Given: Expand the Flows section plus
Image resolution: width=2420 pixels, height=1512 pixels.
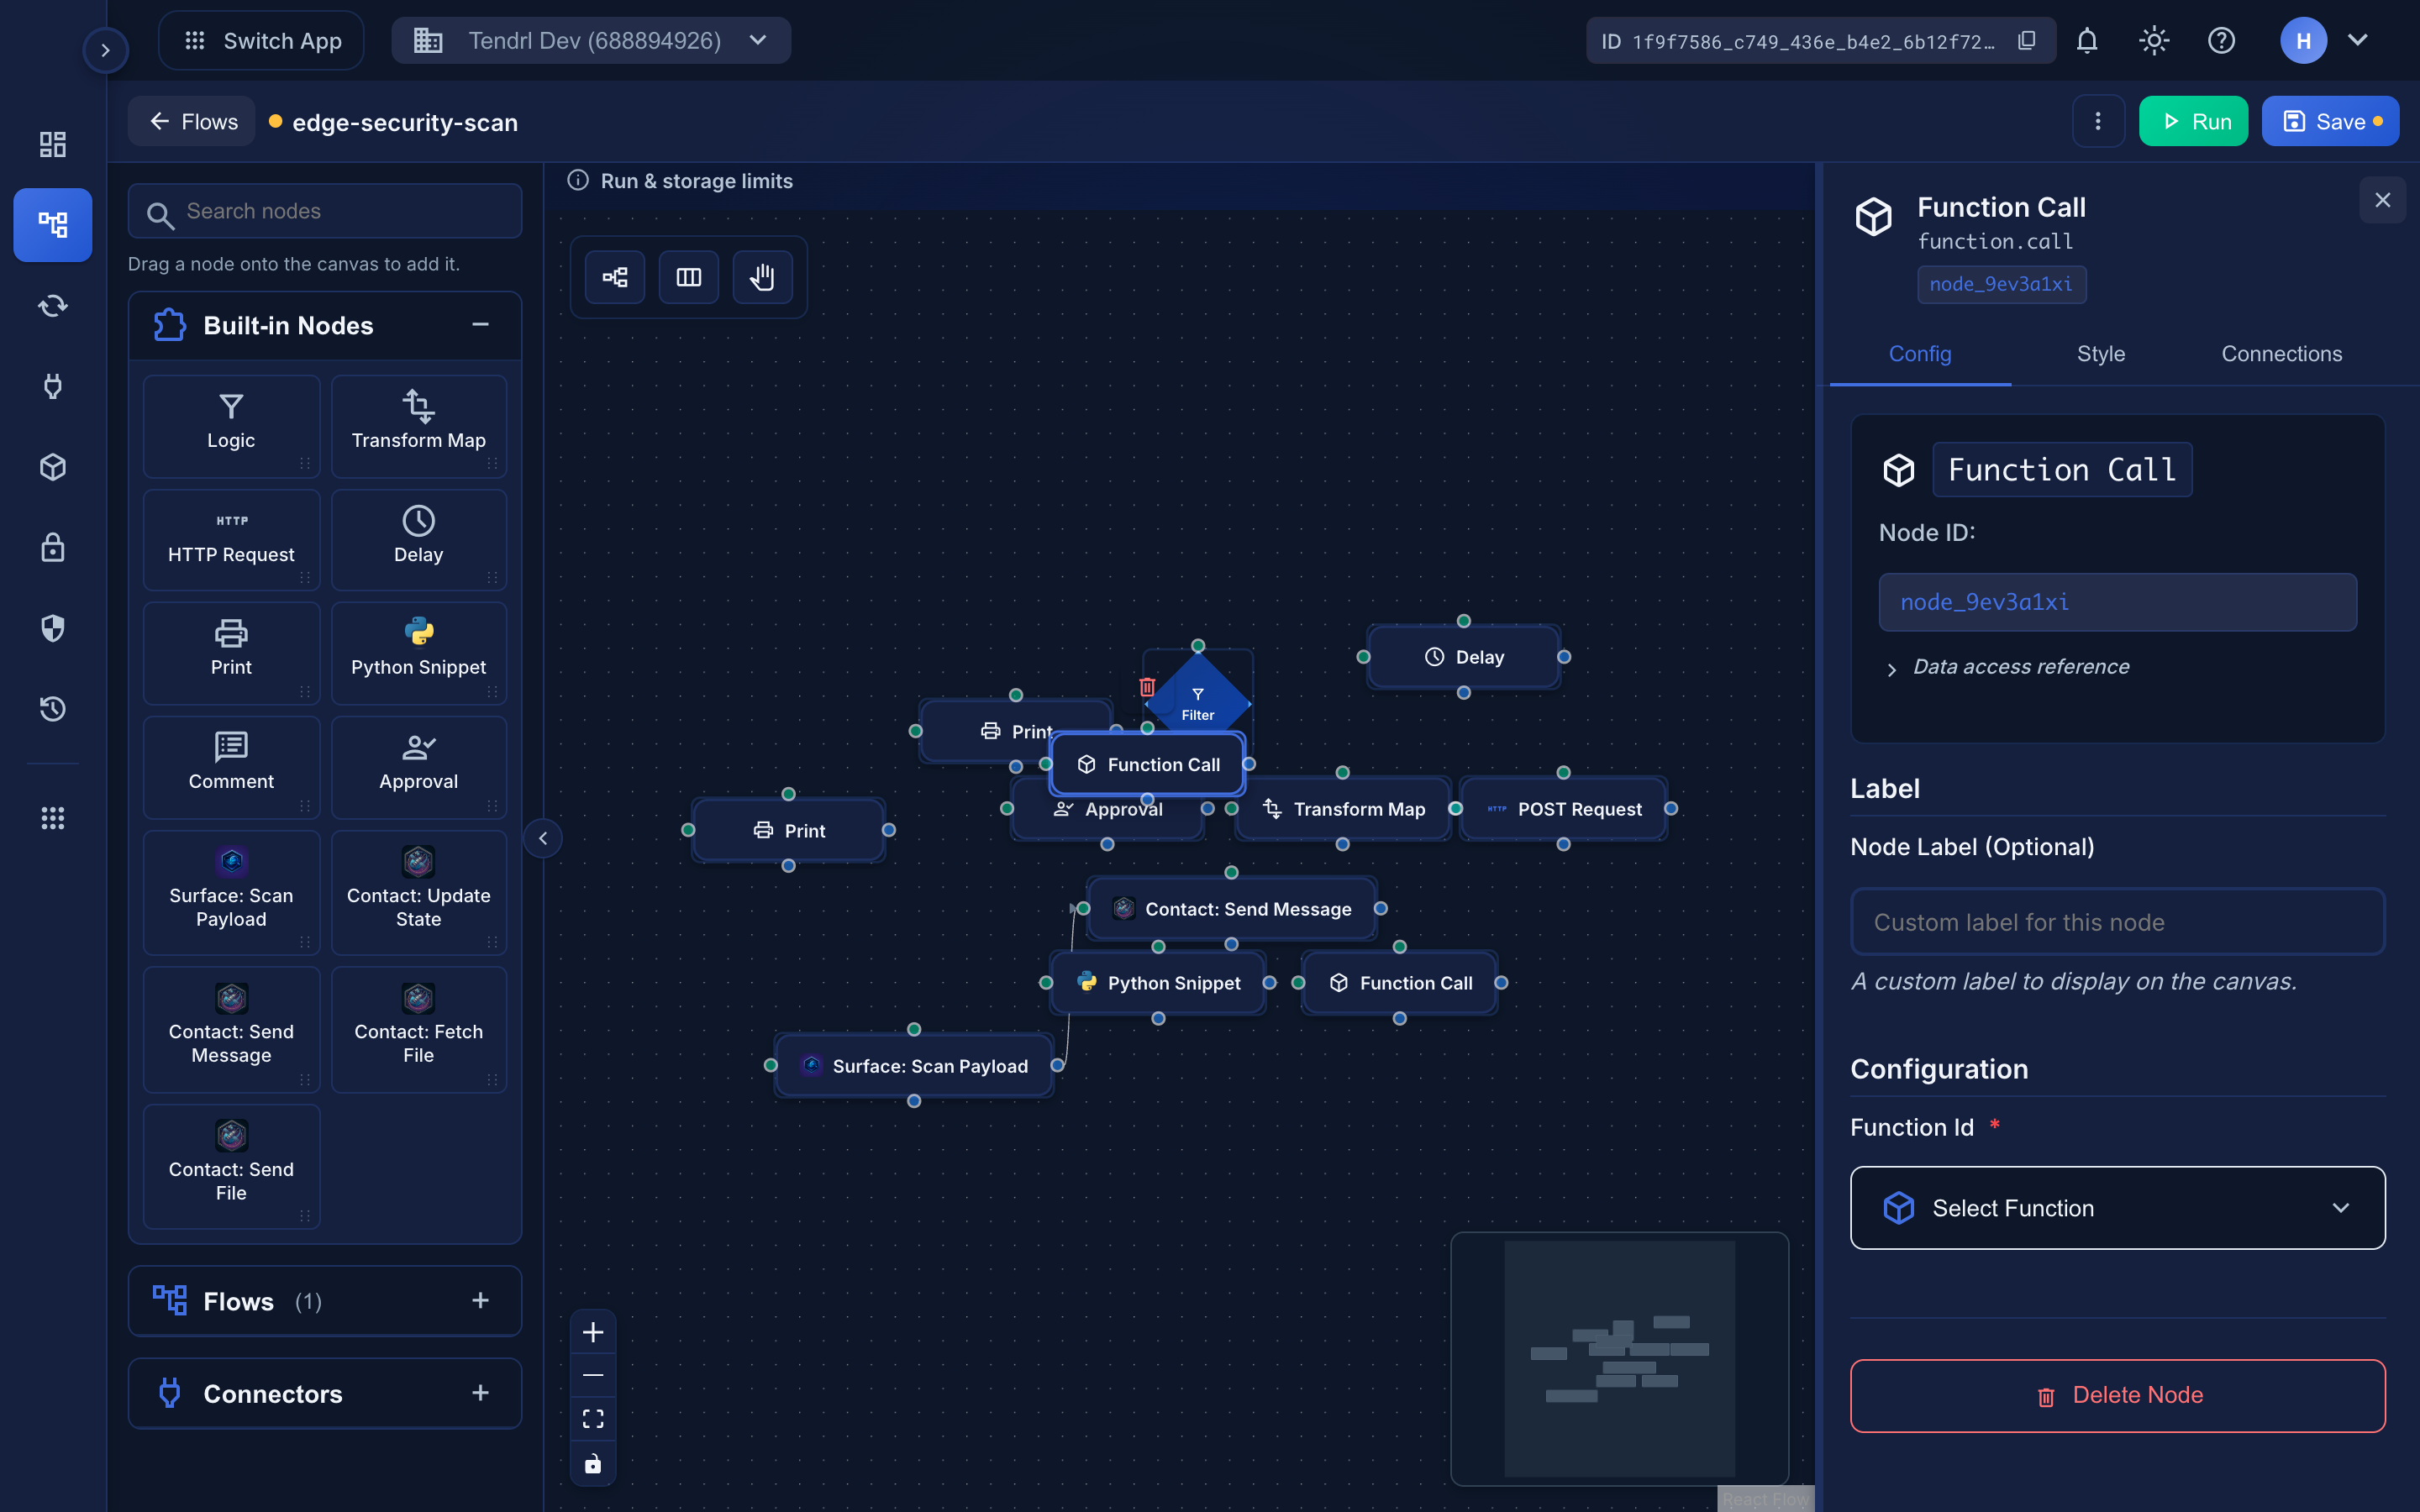Looking at the screenshot, I should tap(480, 1300).
